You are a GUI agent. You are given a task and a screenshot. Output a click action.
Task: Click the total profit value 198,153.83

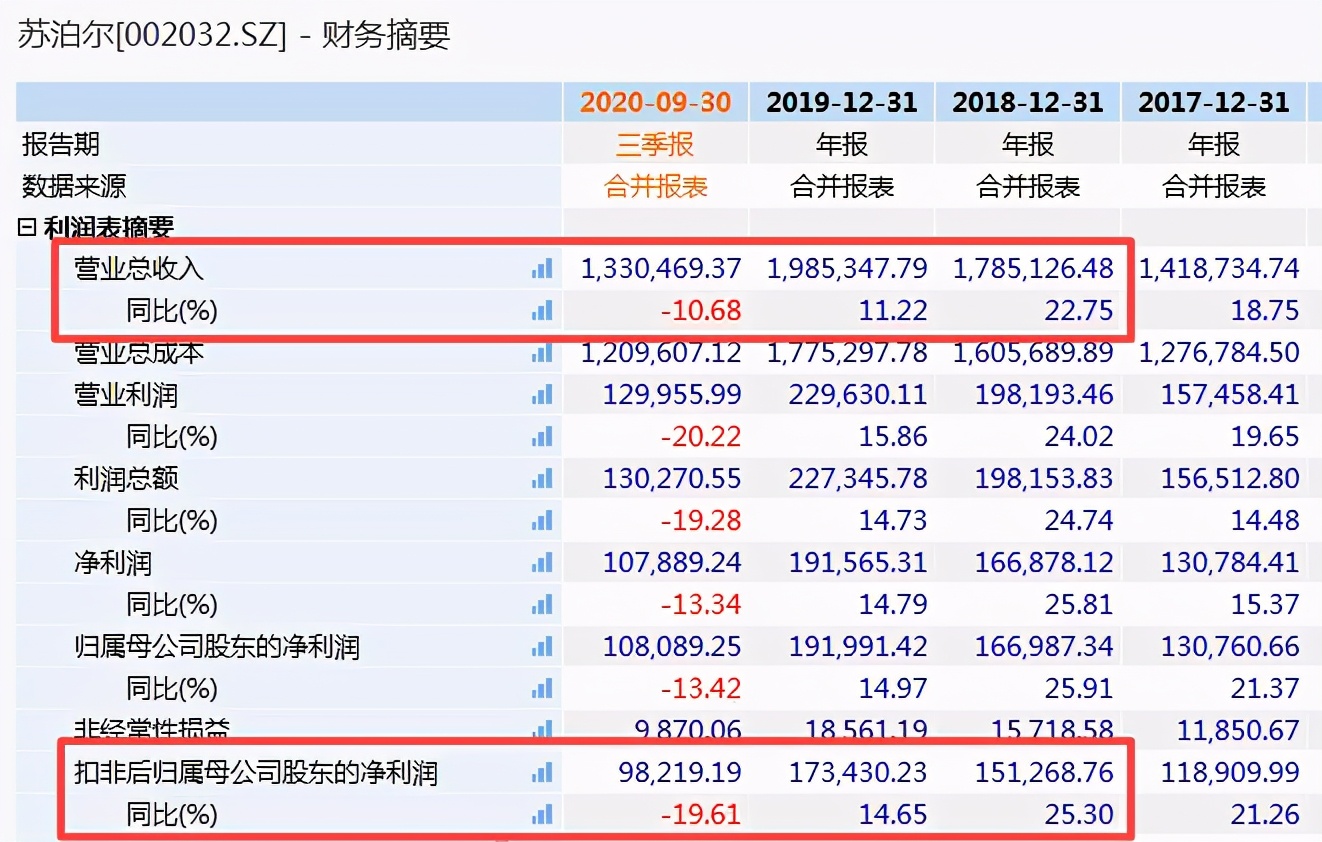click(x=1044, y=479)
